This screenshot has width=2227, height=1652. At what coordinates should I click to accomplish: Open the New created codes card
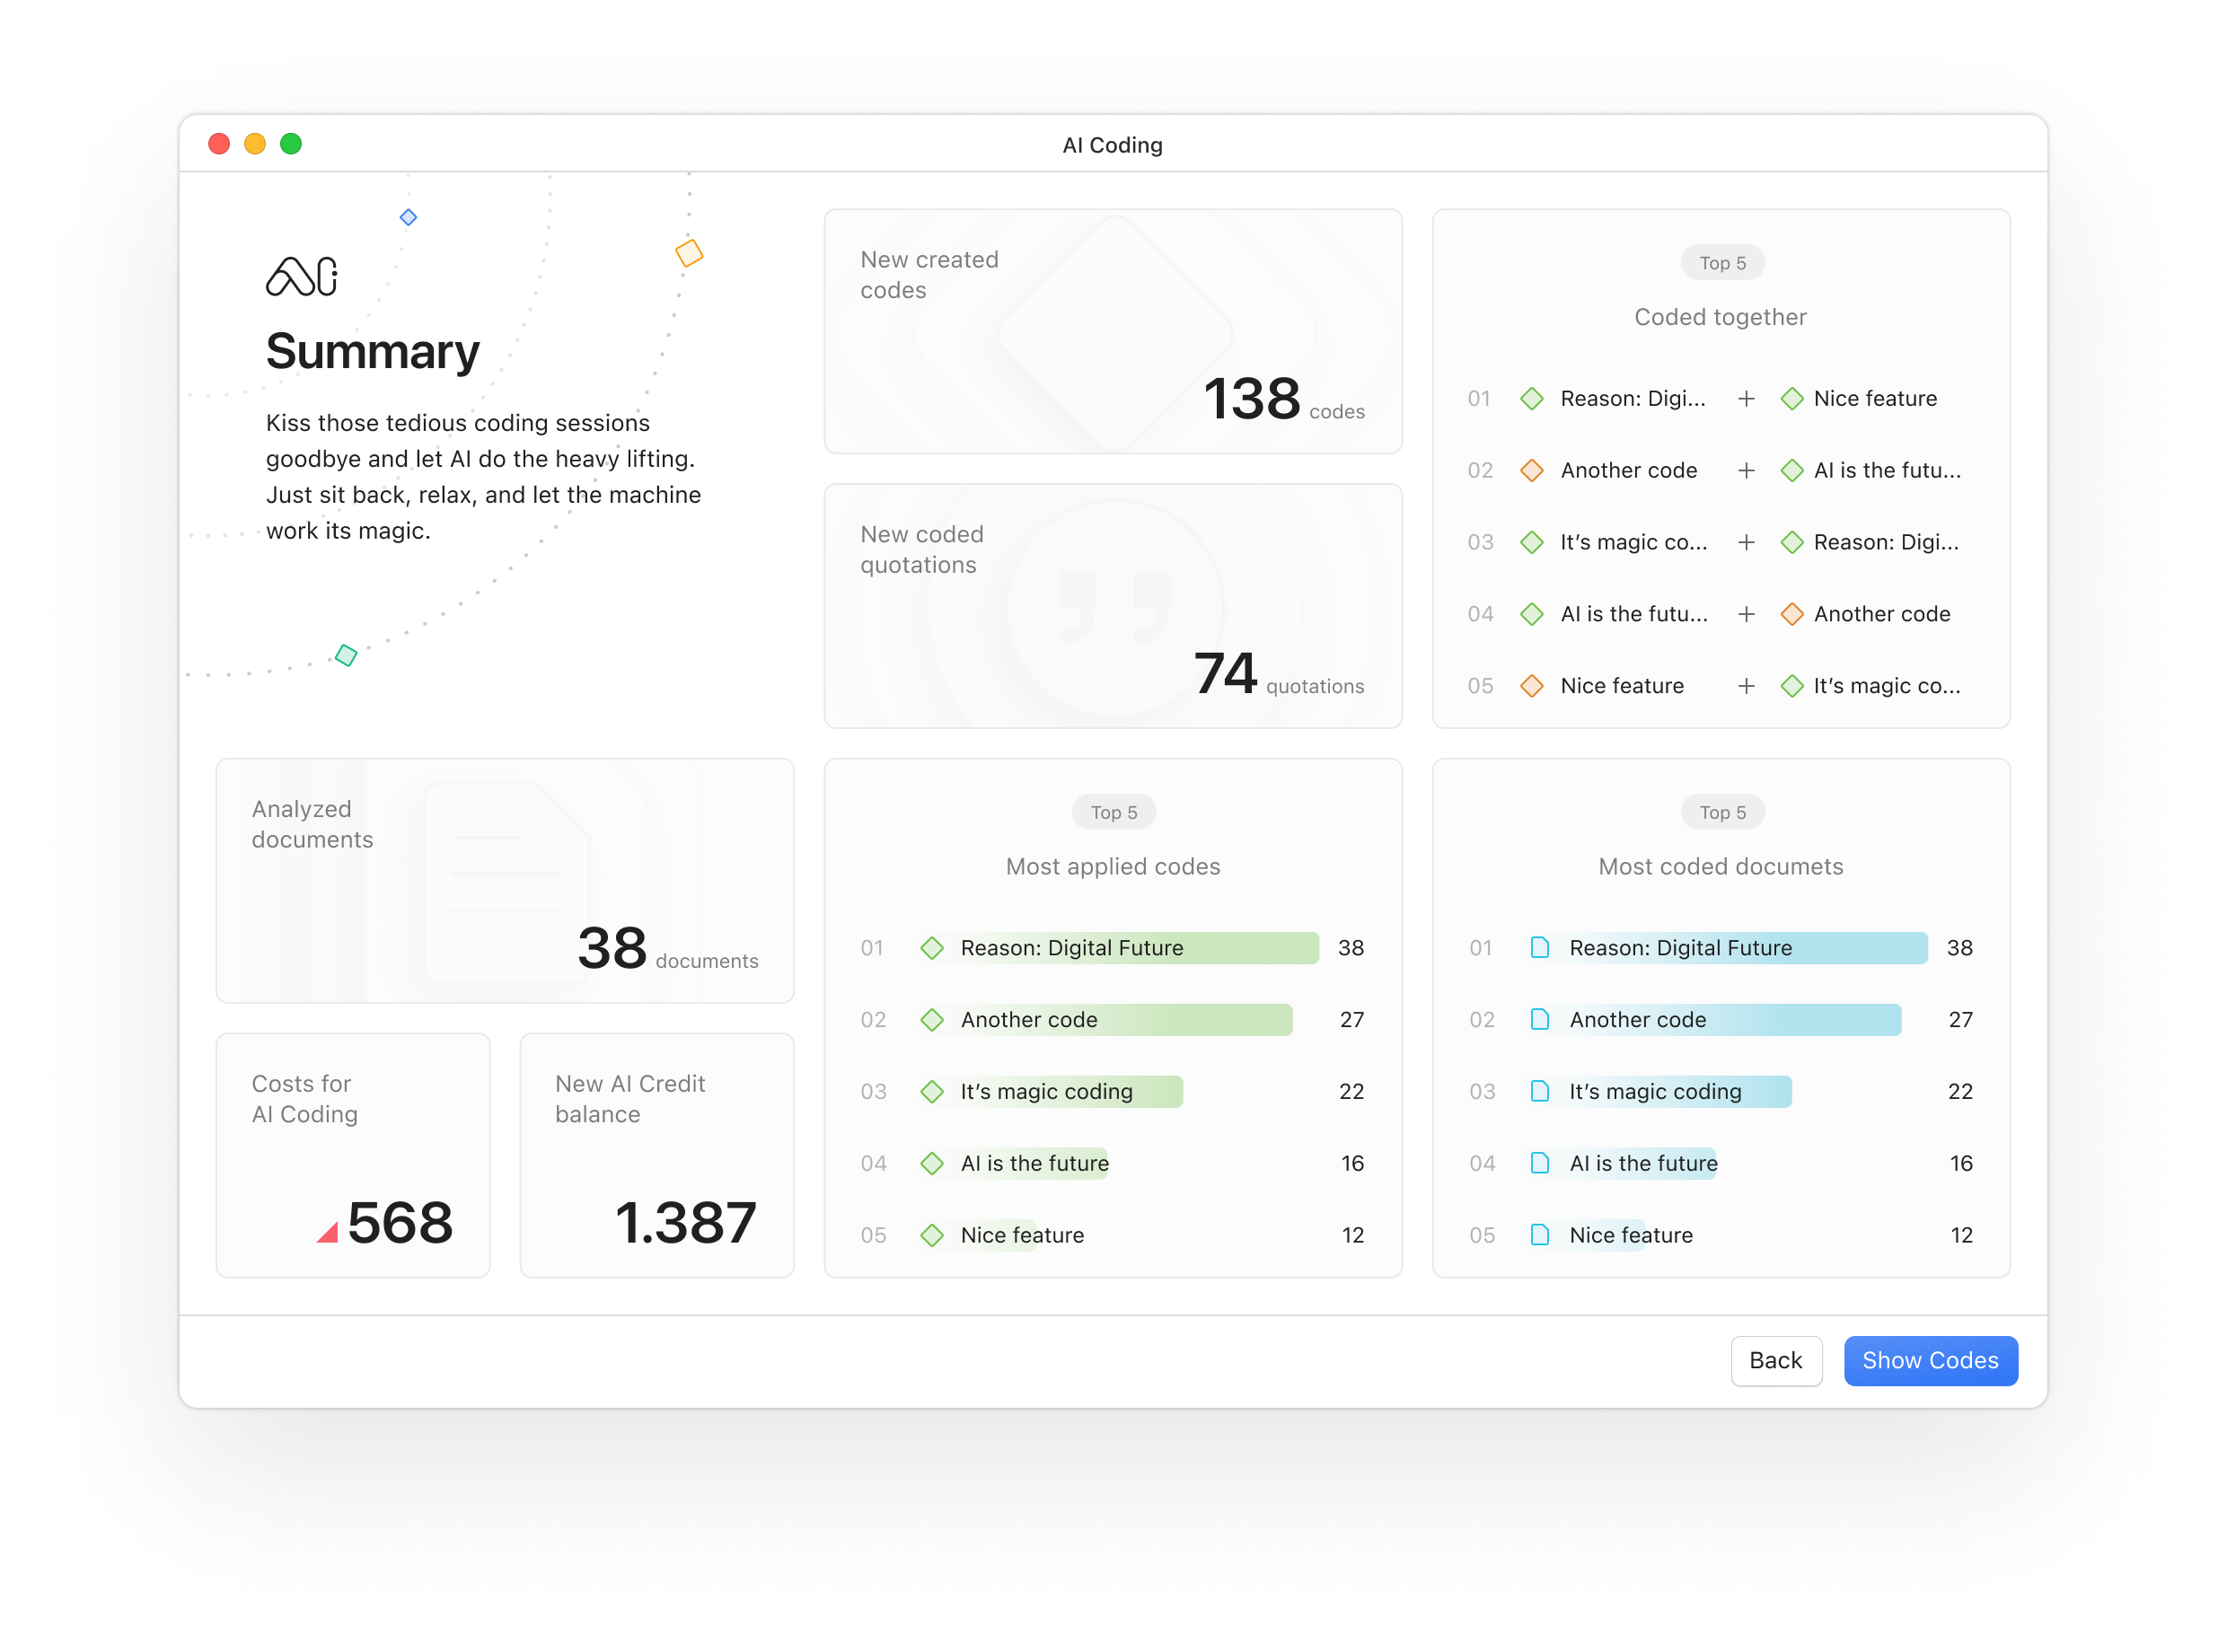point(1112,331)
